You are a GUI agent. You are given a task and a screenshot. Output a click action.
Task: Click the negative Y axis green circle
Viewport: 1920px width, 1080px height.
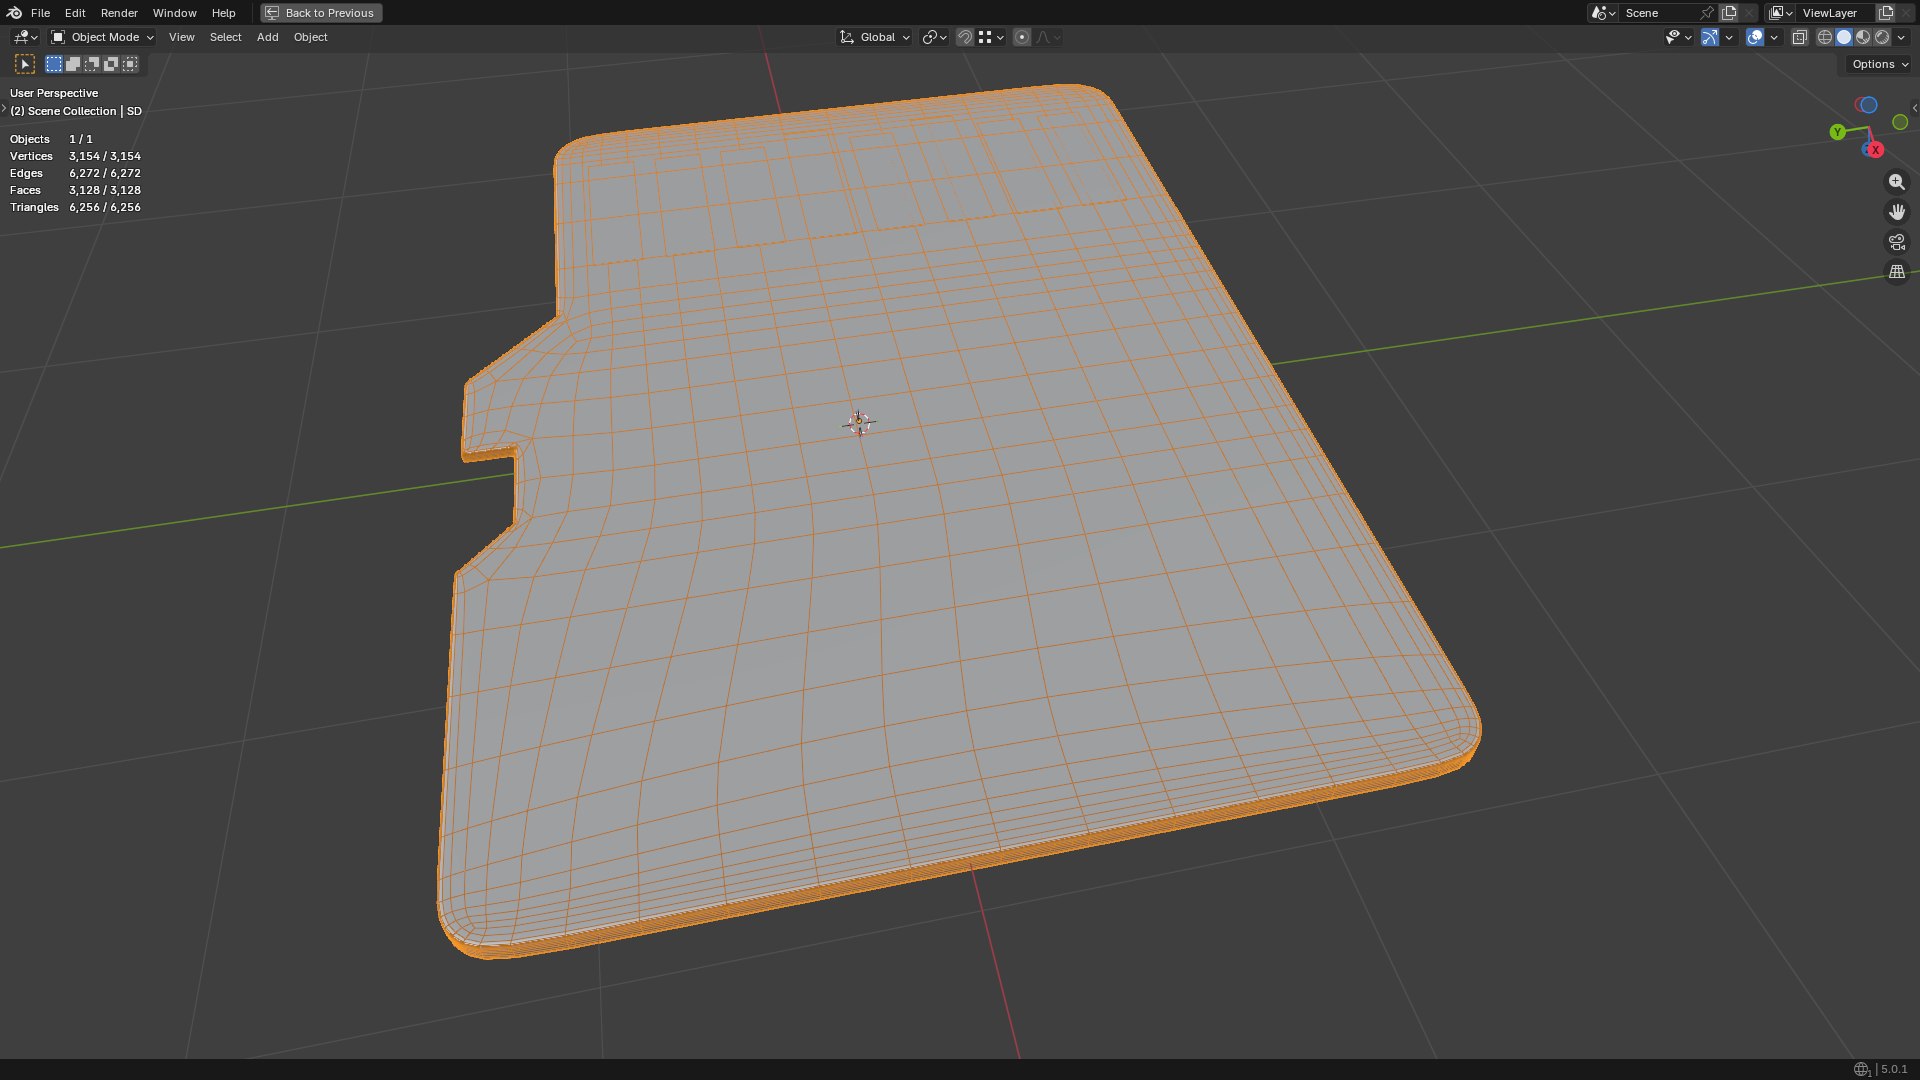click(x=1900, y=122)
